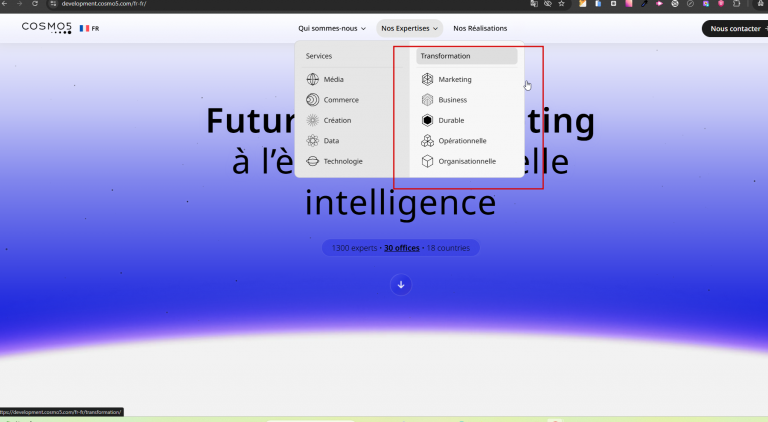768x422 pixels.
Task: Open site information icon in address bar
Action: pos(53,3)
